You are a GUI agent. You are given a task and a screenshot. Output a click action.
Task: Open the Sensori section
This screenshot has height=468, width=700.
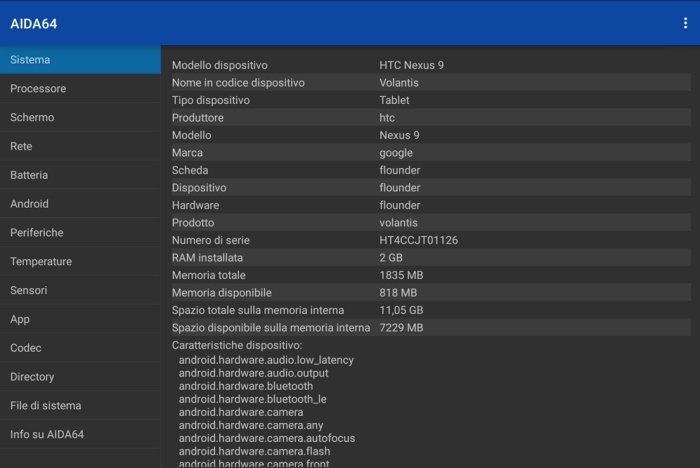[x=80, y=290]
